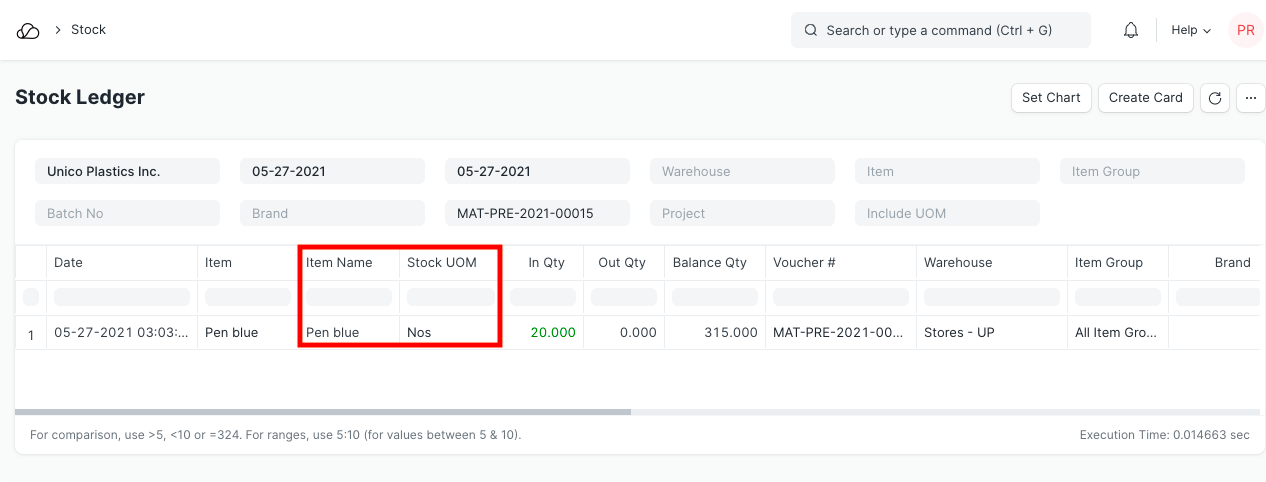The height and width of the screenshot is (482, 1266).
Task: Click the Voucher # MAT-PRE-2021-00015 filter field
Action: click(537, 214)
